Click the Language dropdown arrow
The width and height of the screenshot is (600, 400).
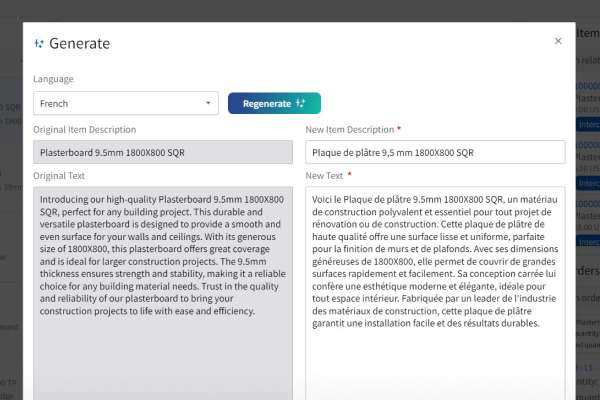point(208,103)
